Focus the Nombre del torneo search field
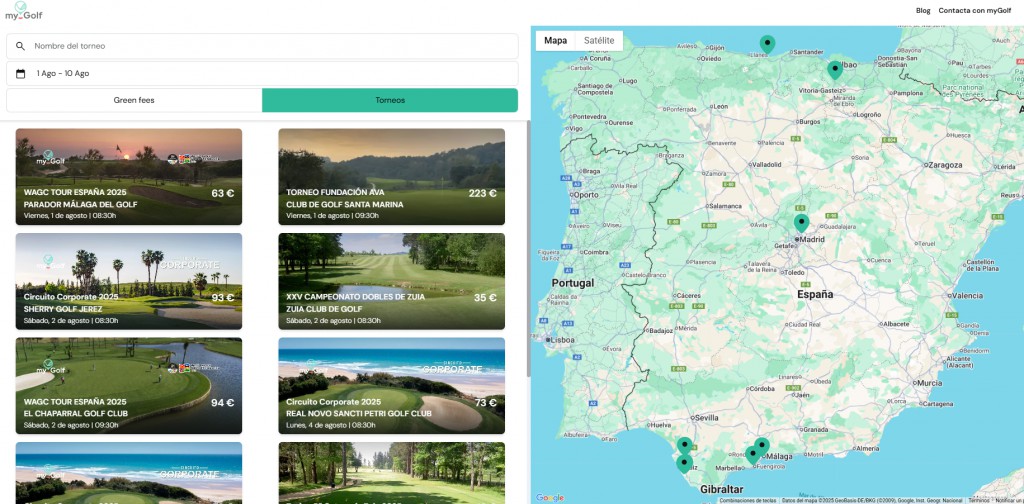 (x=262, y=46)
